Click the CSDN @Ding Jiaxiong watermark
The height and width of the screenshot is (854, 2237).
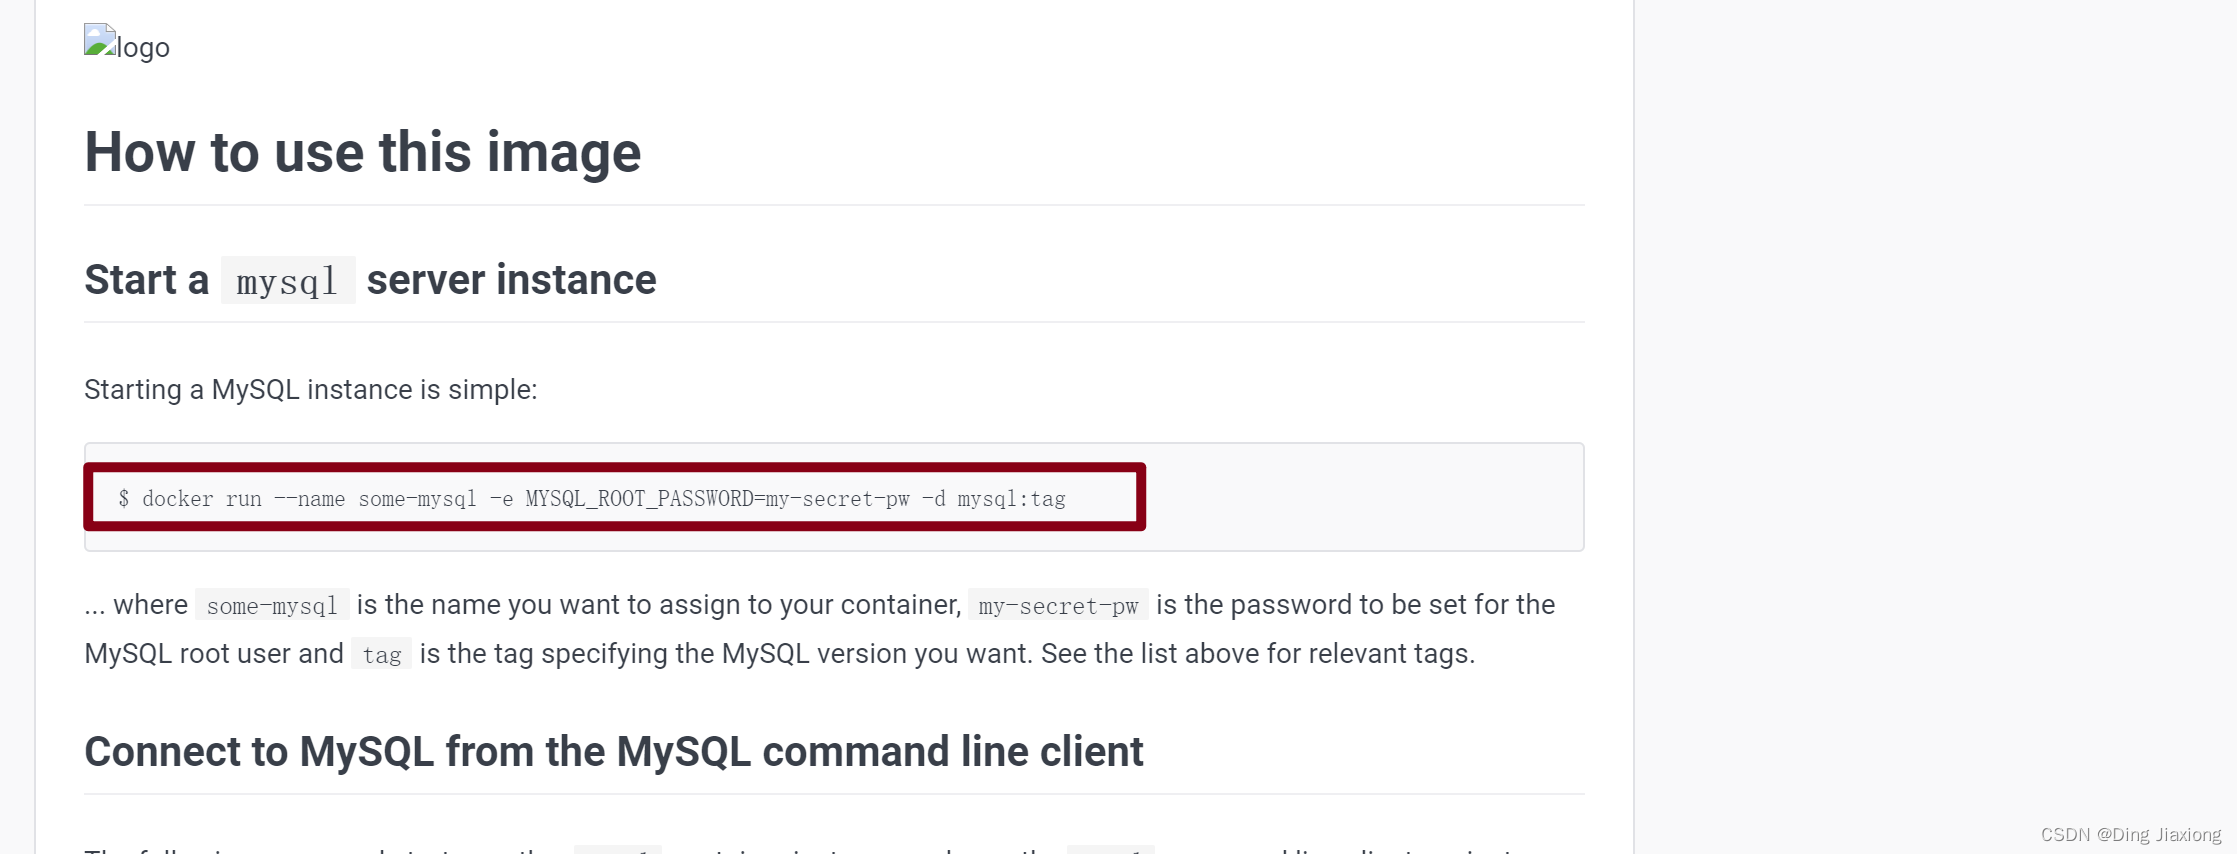2130,834
